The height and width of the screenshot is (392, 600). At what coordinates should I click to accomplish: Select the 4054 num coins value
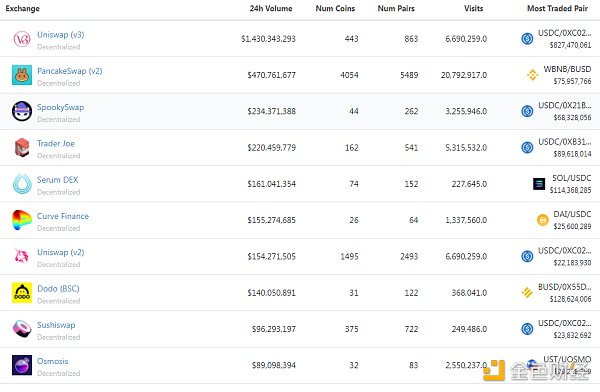coord(349,75)
